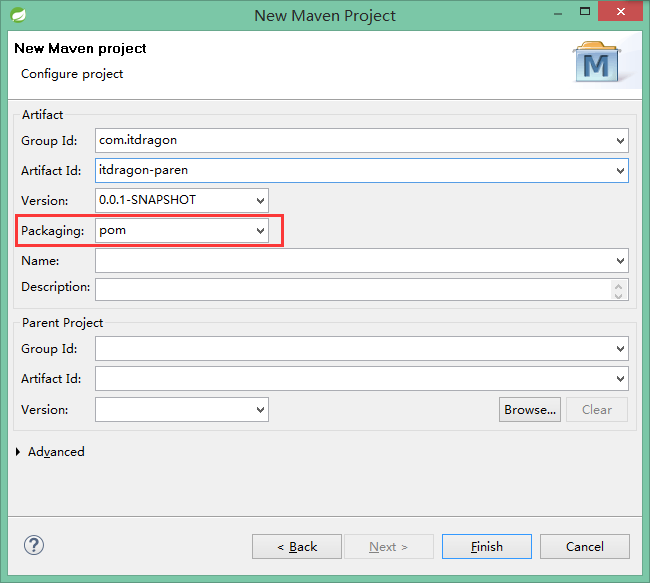Minimize the New Maven Project window

[558, 14]
